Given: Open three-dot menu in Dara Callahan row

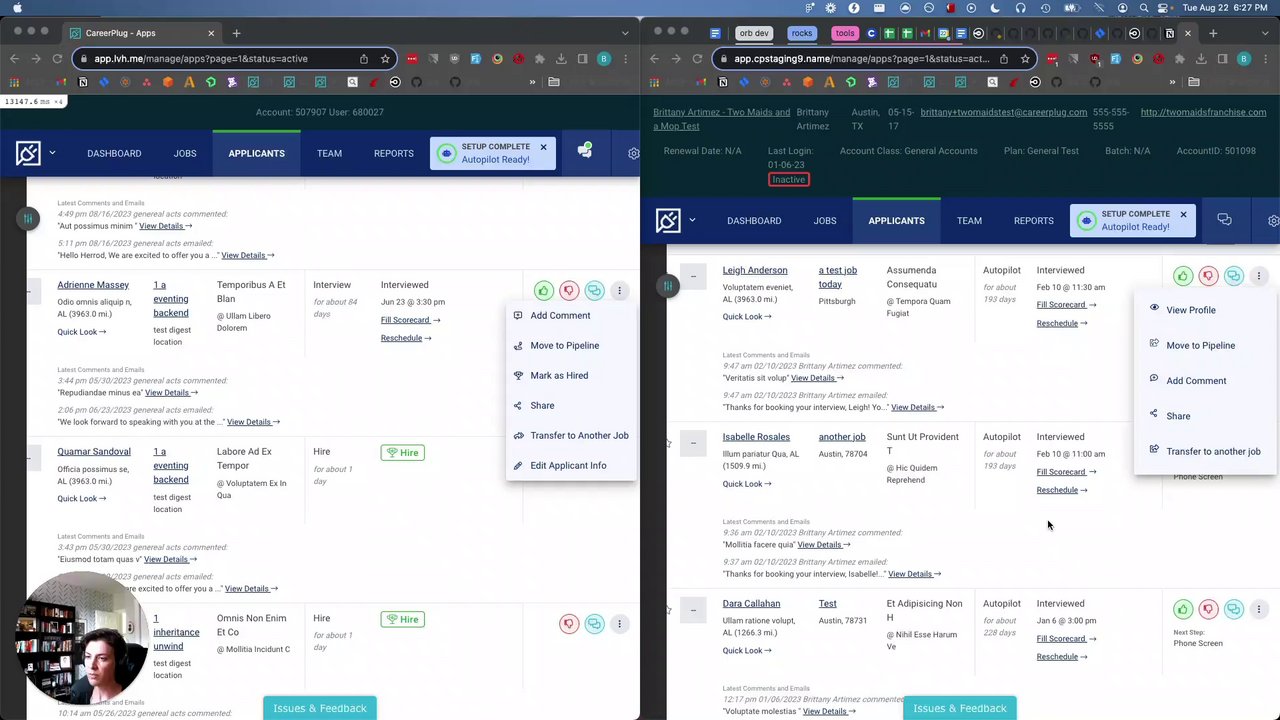Looking at the screenshot, I should (1259, 609).
